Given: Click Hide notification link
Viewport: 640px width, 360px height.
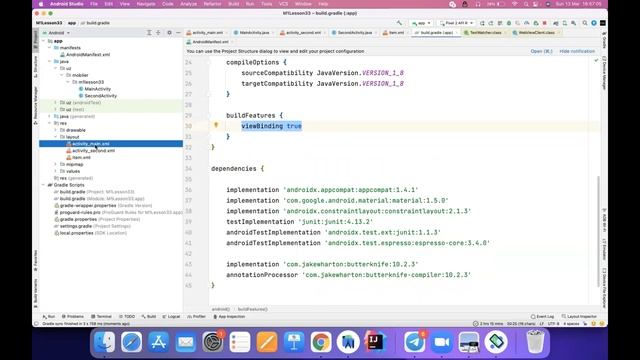Looking at the screenshot, I should tap(577, 51).
